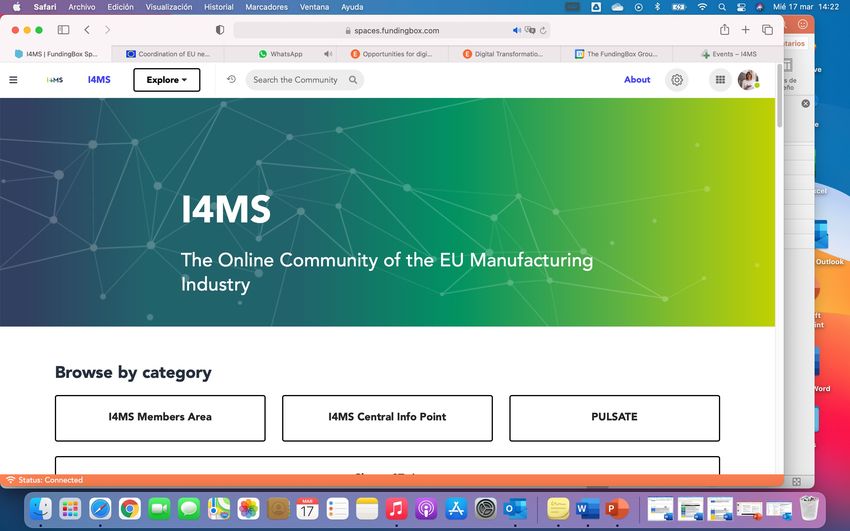Launch FaceTime from the Dock
The height and width of the screenshot is (531, 850).
[159, 509]
